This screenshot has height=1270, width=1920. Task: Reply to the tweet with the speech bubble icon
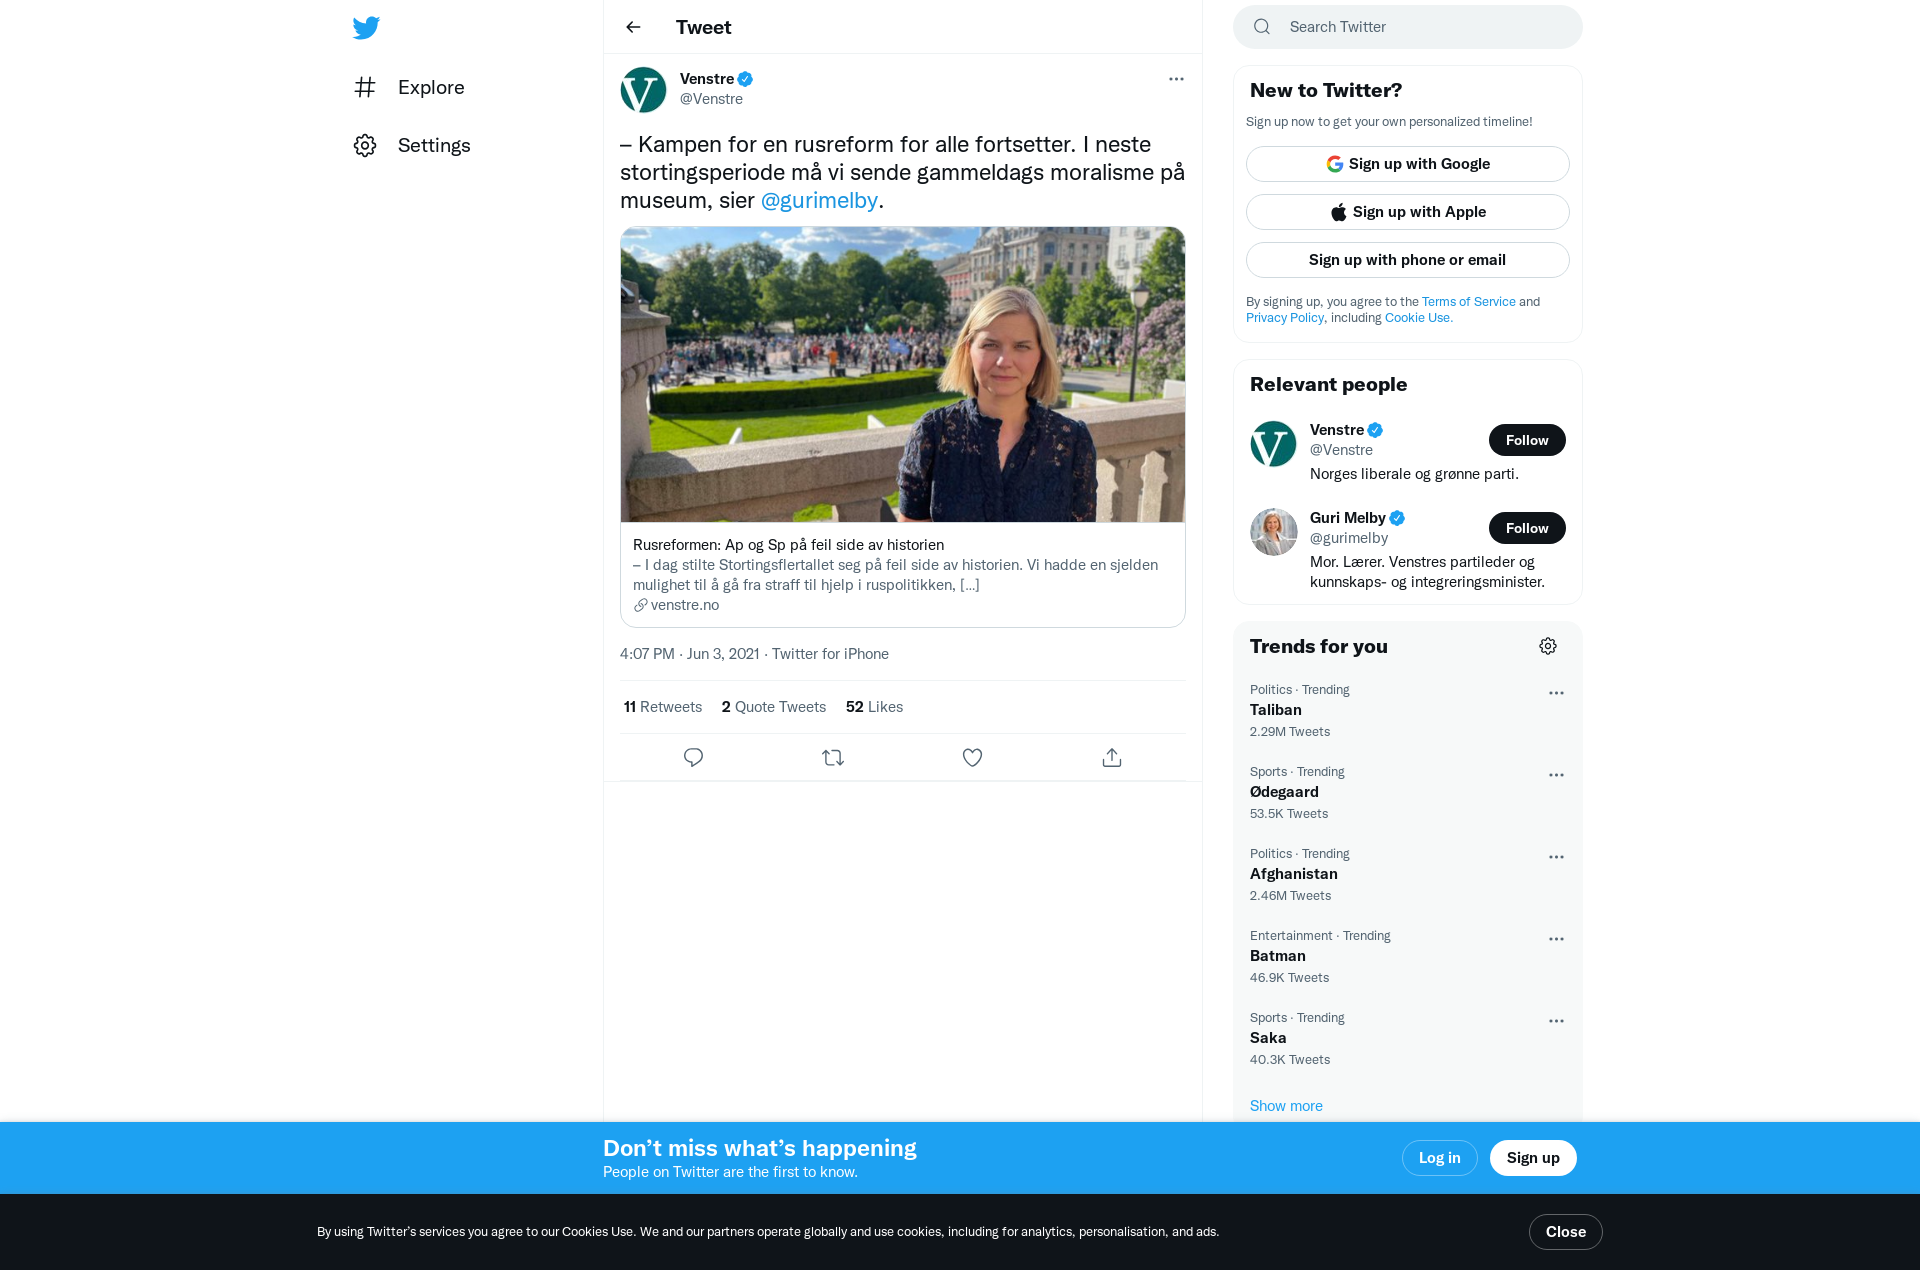[x=693, y=757]
